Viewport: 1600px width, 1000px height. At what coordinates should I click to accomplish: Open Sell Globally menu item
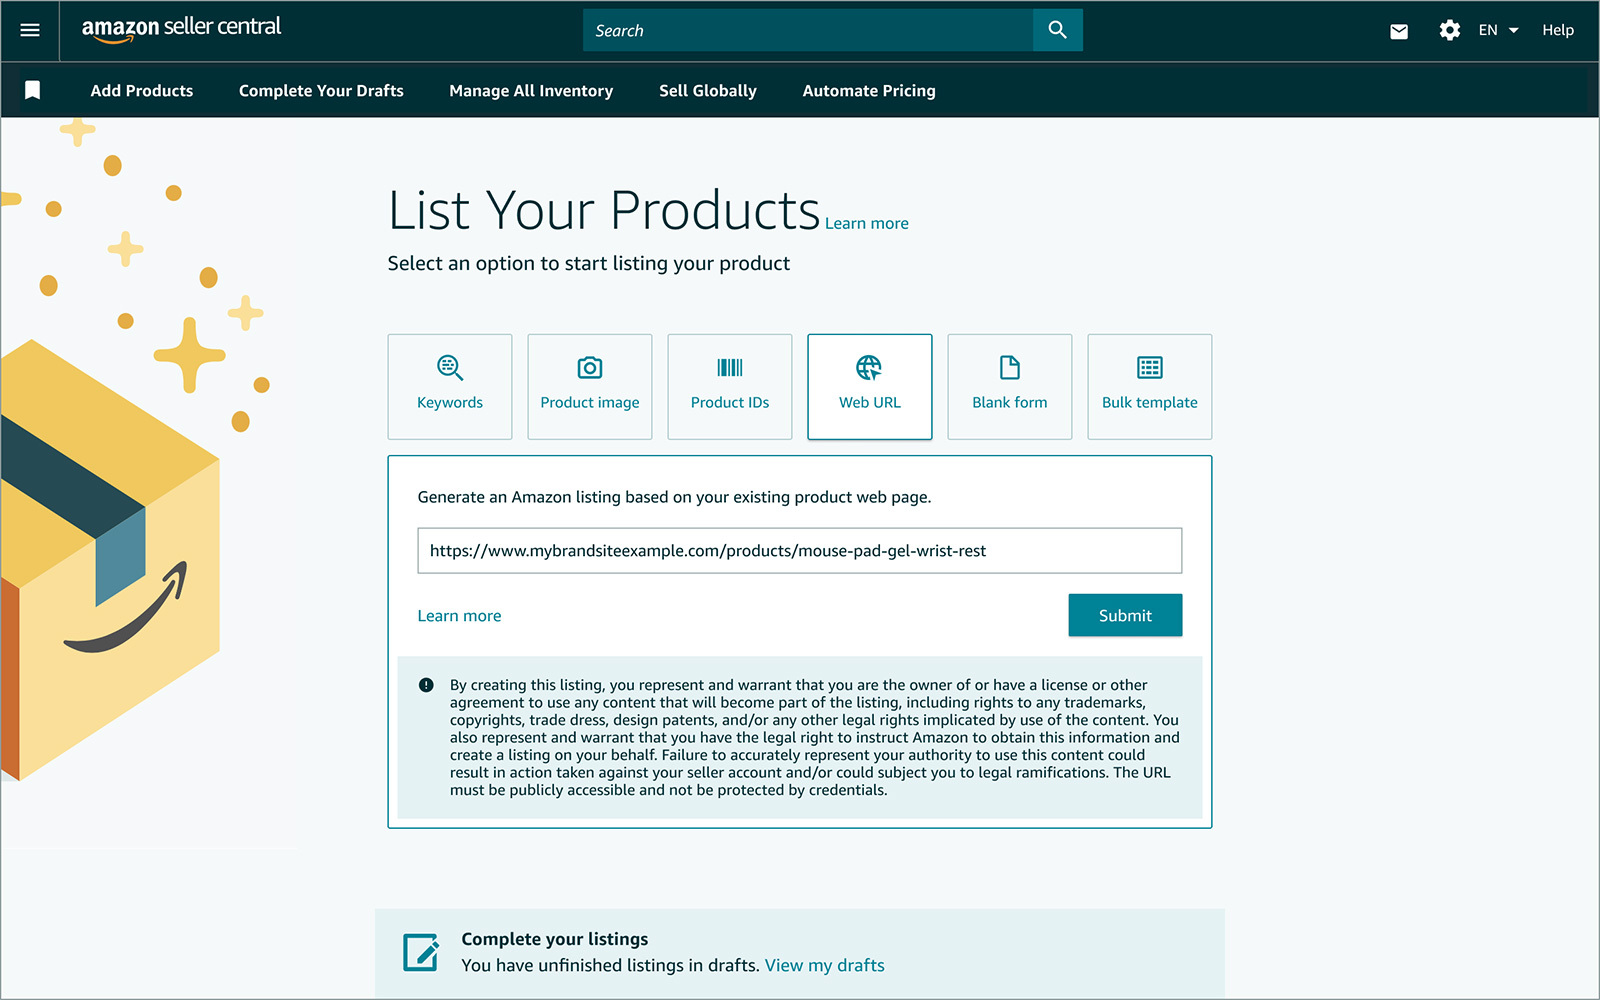708,90
